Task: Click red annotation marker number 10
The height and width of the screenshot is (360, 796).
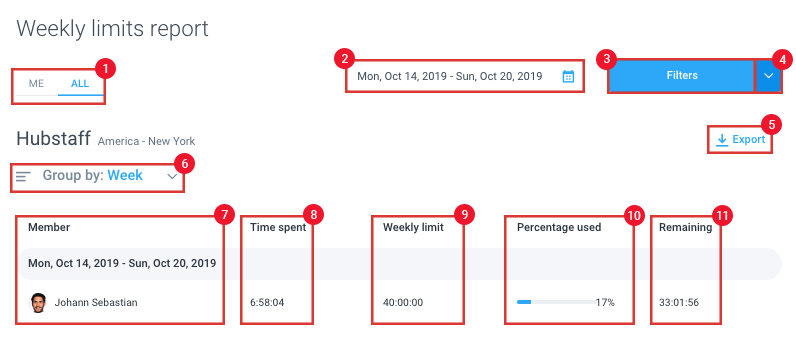Action: click(x=634, y=215)
